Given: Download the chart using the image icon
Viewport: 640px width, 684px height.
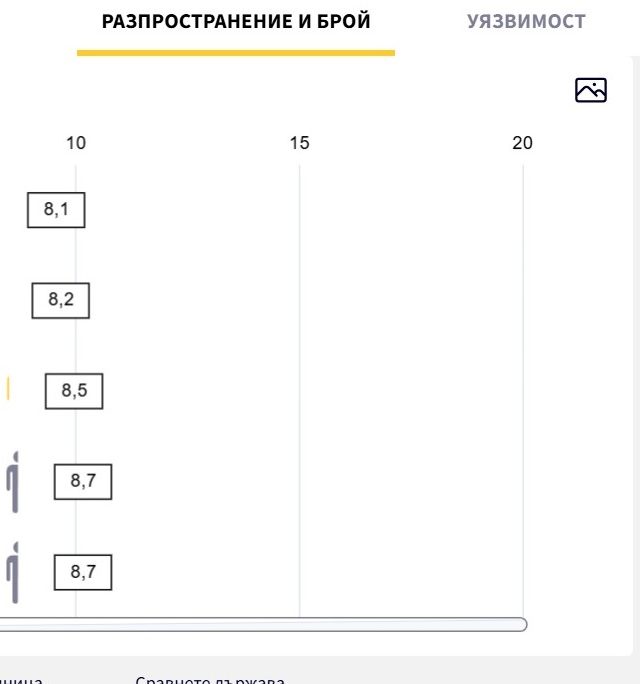Looking at the screenshot, I should [x=591, y=90].
